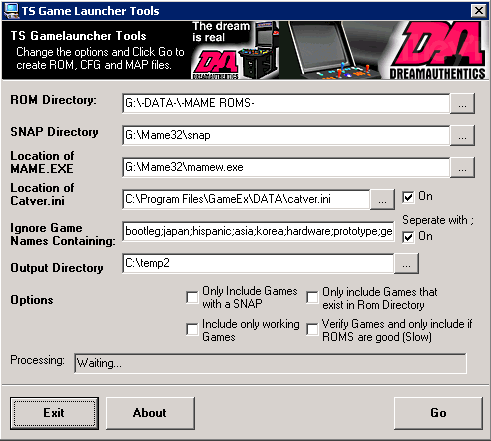Check Only include Games in Rom Directory
The width and height of the screenshot is (491, 441).
(312, 297)
